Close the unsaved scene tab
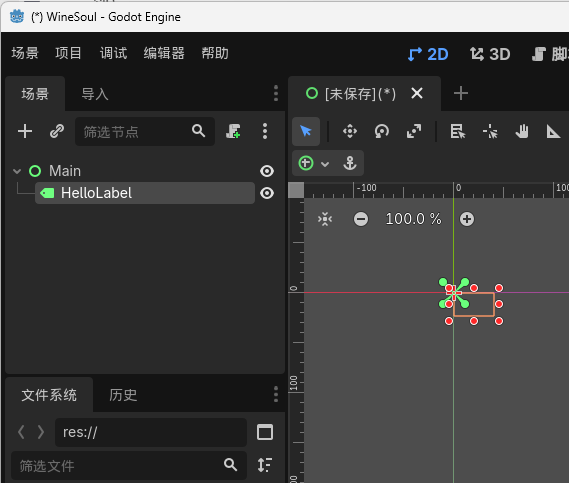The width and height of the screenshot is (569, 483). coord(417,93)
